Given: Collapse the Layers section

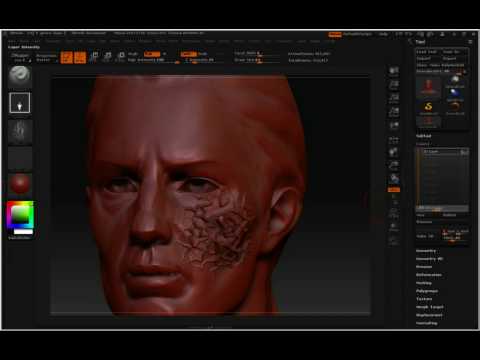Looking at the screenshot, I should click(423, 144).
